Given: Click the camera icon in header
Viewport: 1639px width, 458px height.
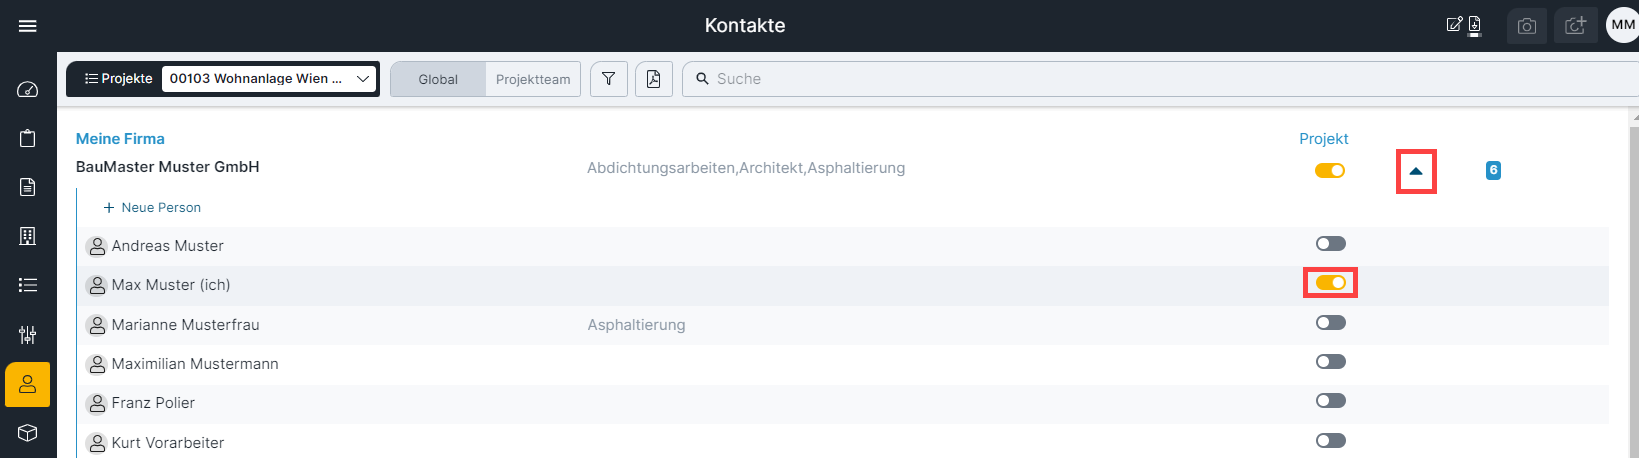Looking at the screenshot, I should (1527, 26).
